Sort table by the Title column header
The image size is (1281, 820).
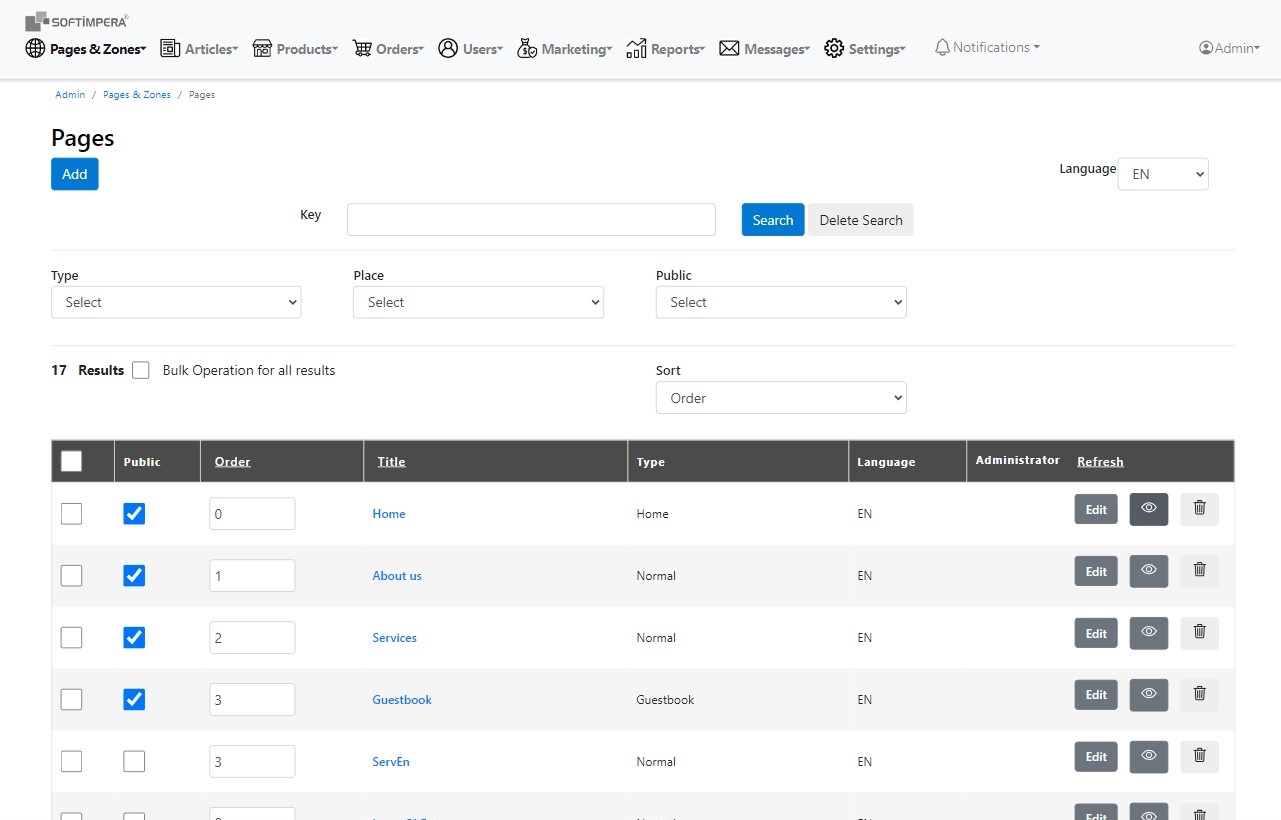pos(391,461)
